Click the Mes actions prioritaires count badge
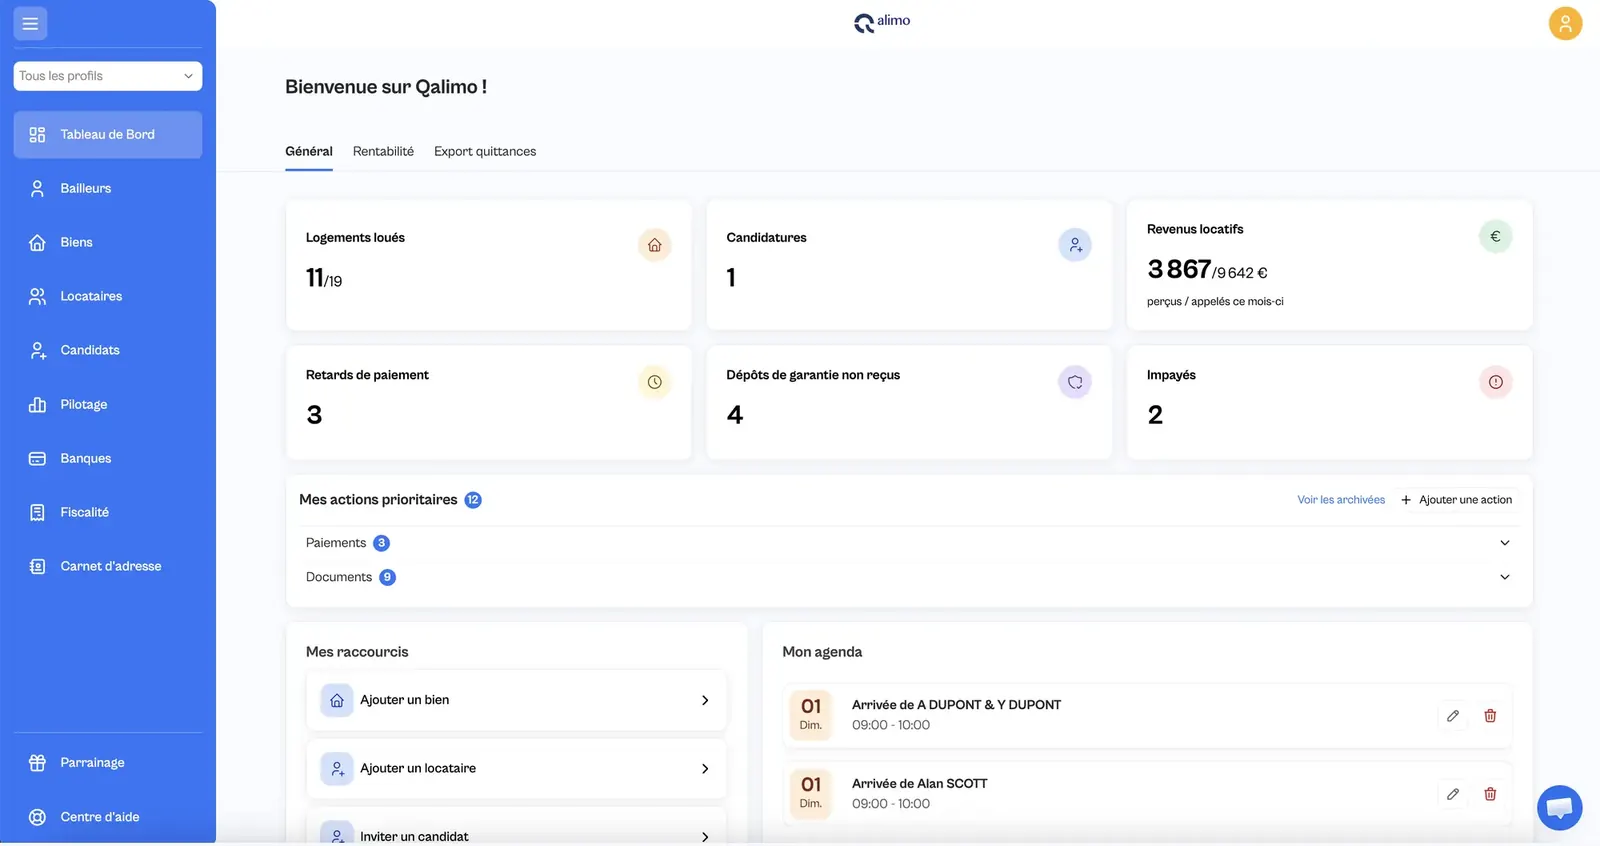This screenshot has width=1600, height=846. (473, 500)
